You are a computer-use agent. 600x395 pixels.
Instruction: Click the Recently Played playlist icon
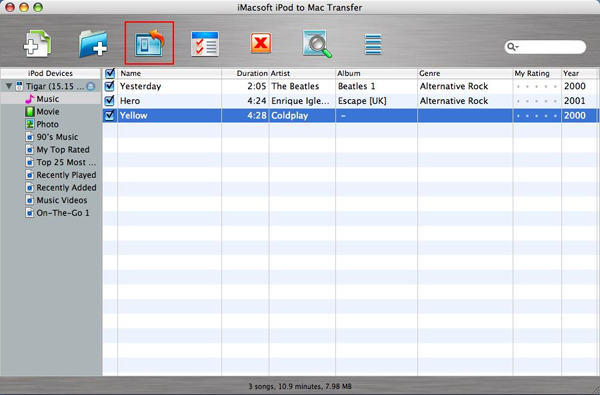pos(29,175)
